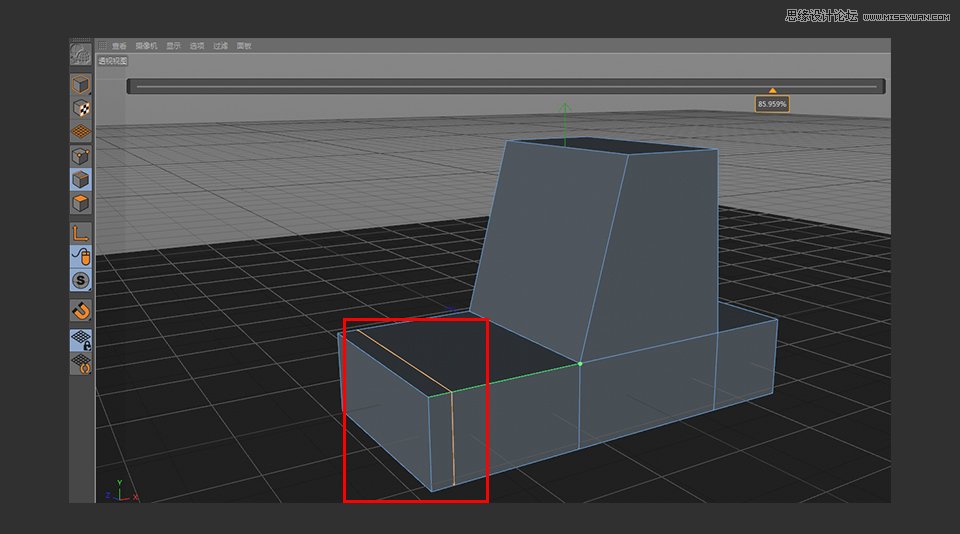
Task: Open the 过滤 (Filter) menu
Action: 220,46
